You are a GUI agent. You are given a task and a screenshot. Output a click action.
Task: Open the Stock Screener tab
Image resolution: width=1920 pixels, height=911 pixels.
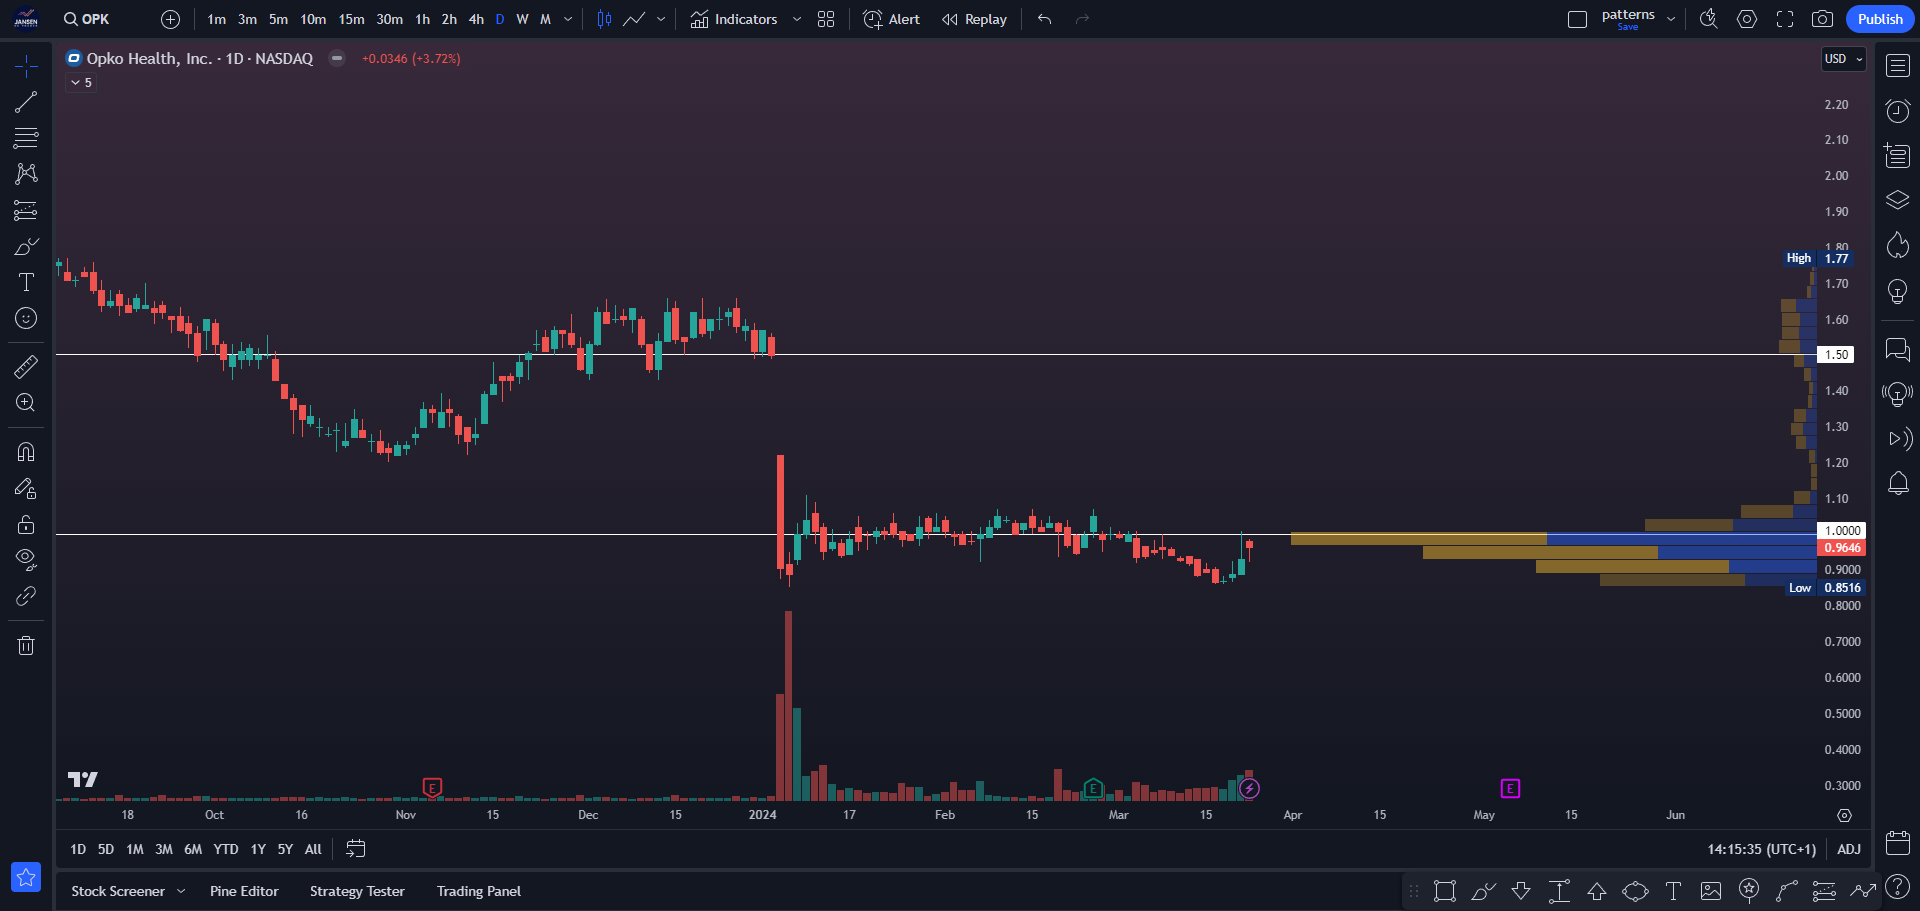(118, 891)
